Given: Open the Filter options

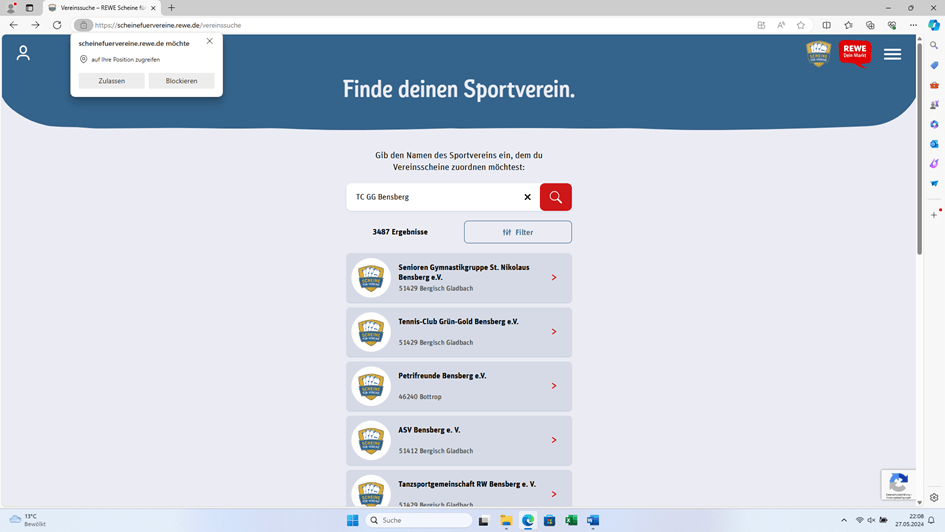Looking at the screenshot, I should pos(517,232).
